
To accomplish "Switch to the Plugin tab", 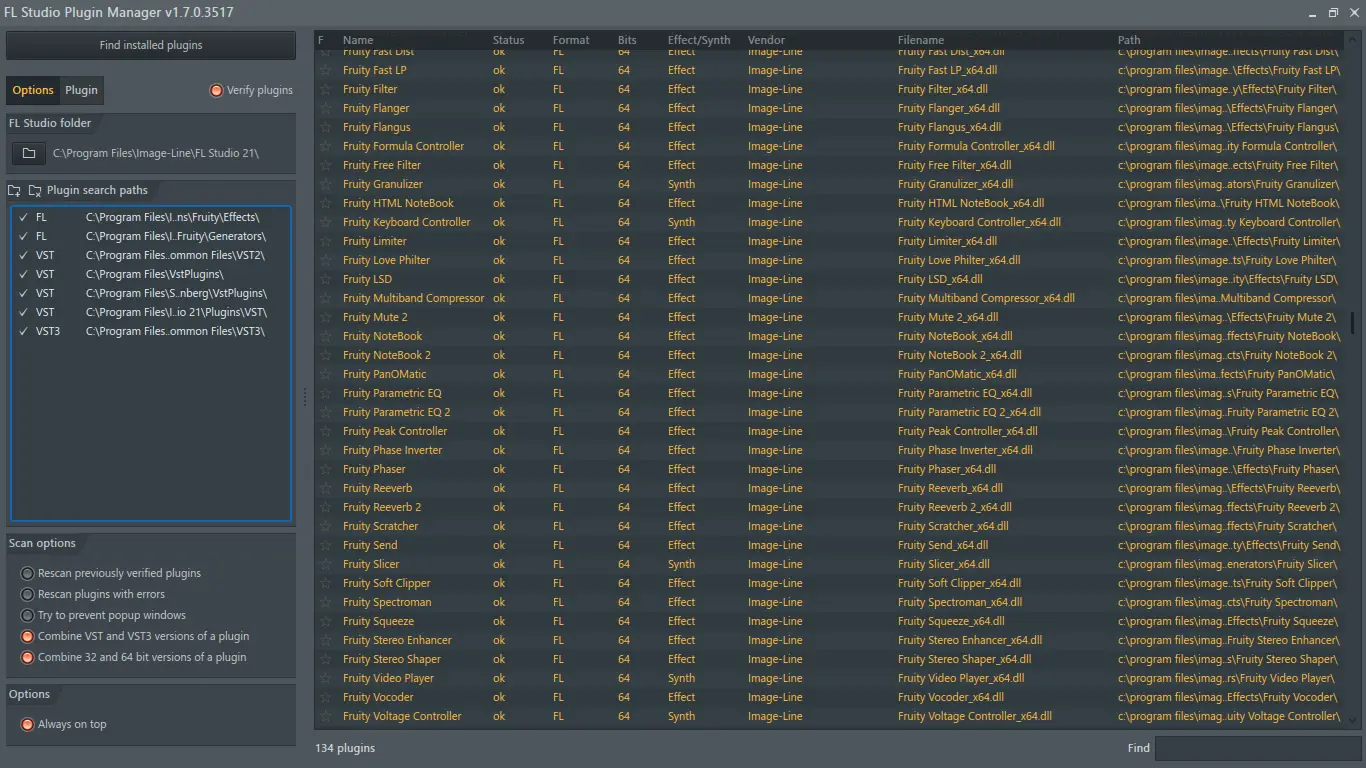I will [82, 90].
